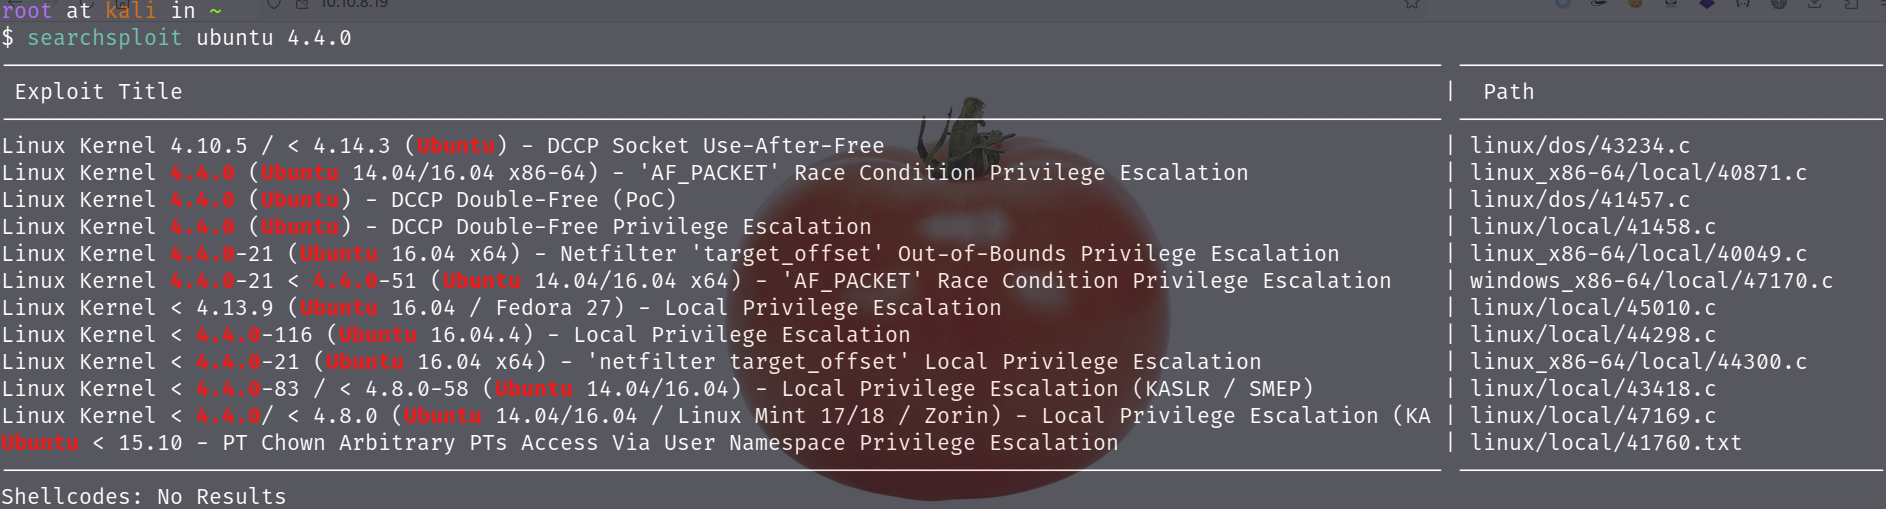Click path linux_x86-64/local/40871.c
Image resolution: width=1886 pixels, height=509 pixels.
(1638, 173)
